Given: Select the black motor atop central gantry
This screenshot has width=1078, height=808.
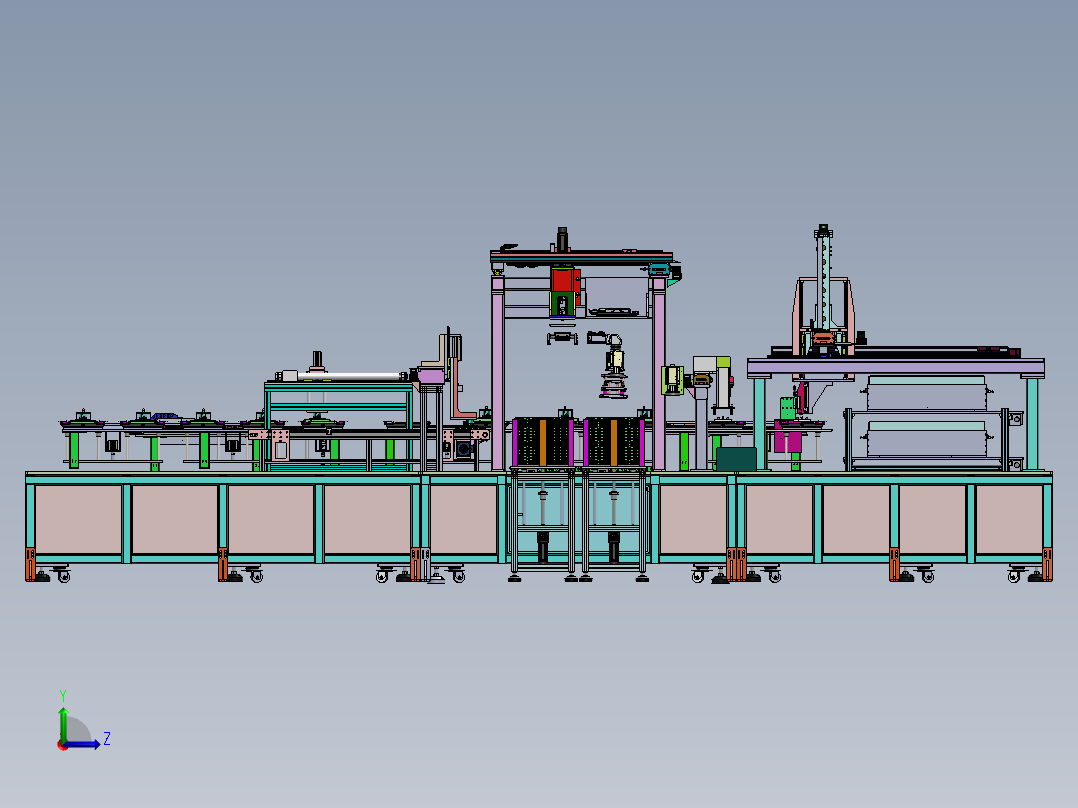Looking at the screenshot, I should (562, 239).
